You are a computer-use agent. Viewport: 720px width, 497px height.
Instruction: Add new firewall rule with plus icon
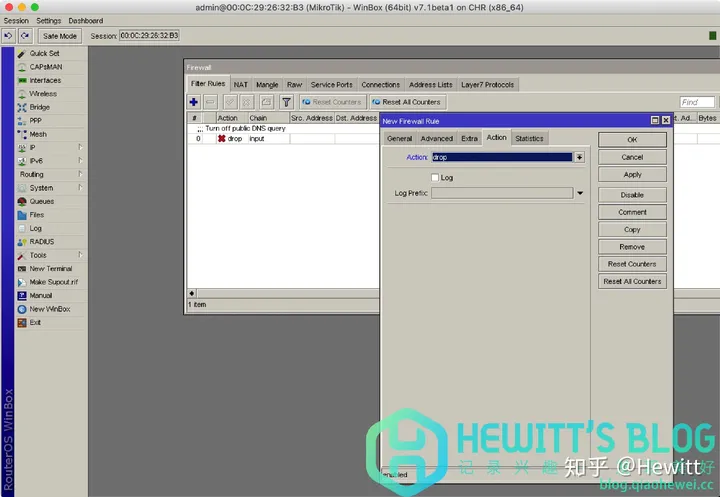(x=193, y=102)
